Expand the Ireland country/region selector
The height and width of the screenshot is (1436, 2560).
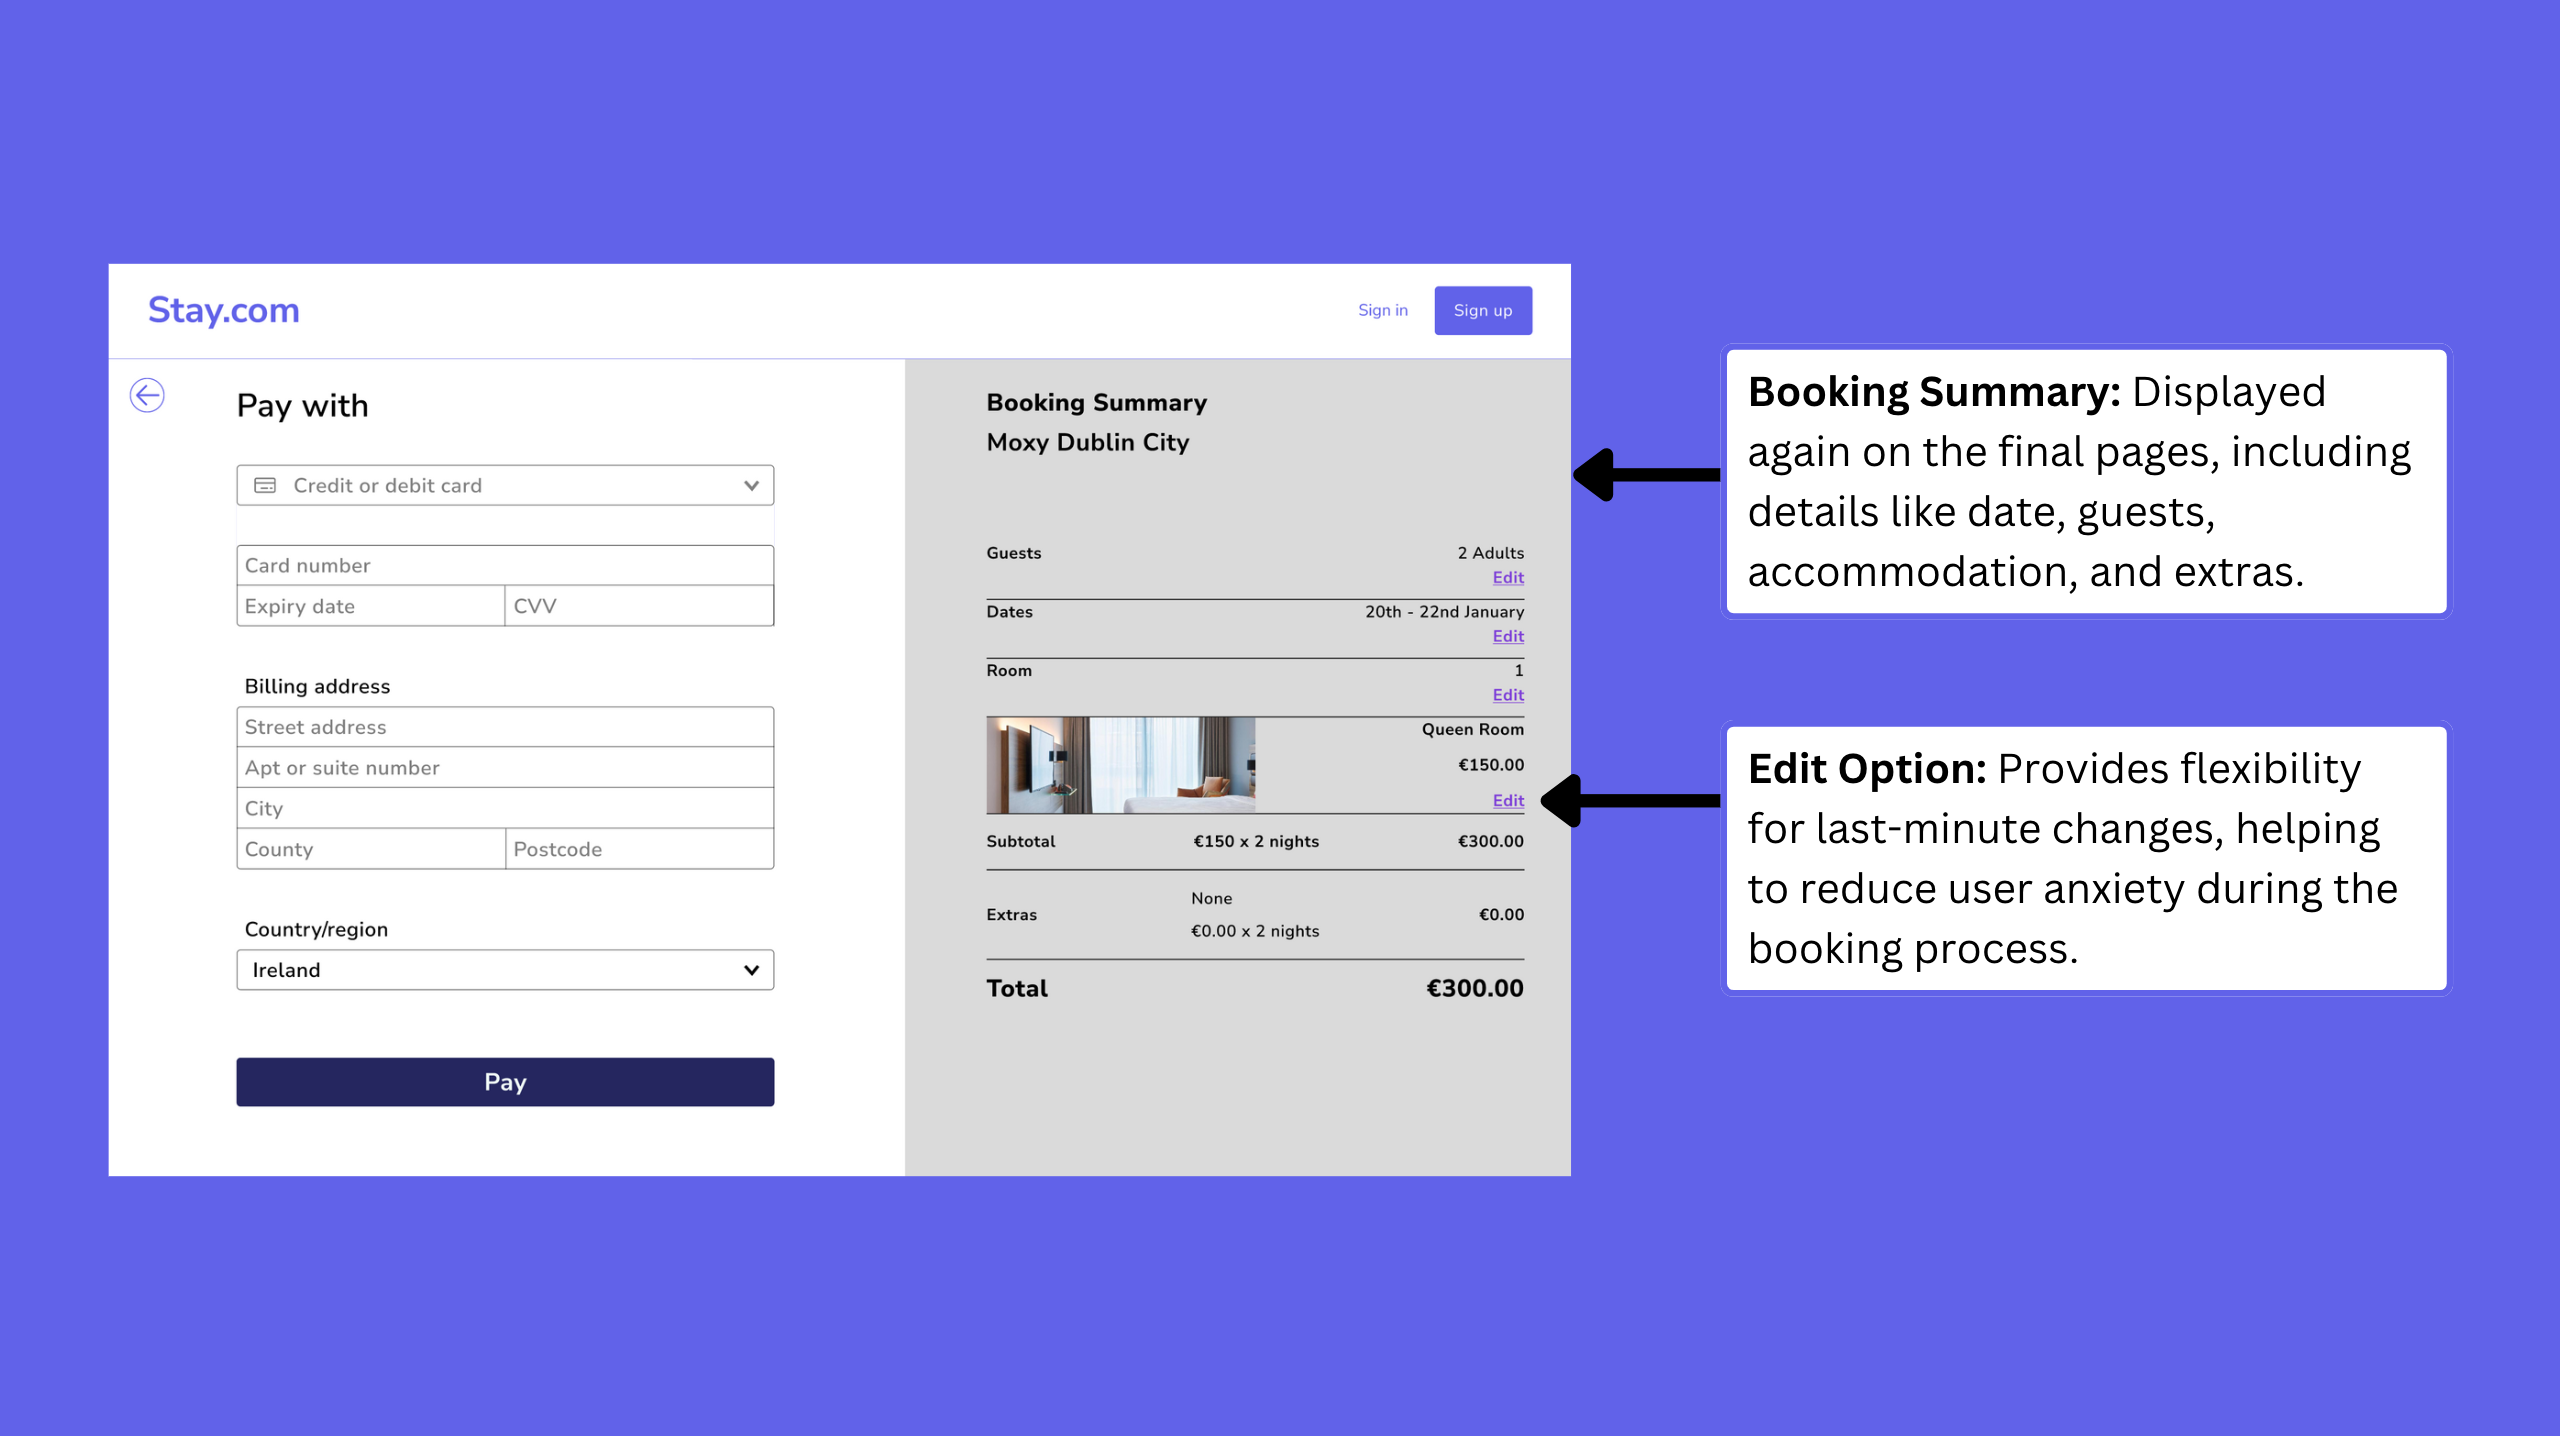pos(503,968)
